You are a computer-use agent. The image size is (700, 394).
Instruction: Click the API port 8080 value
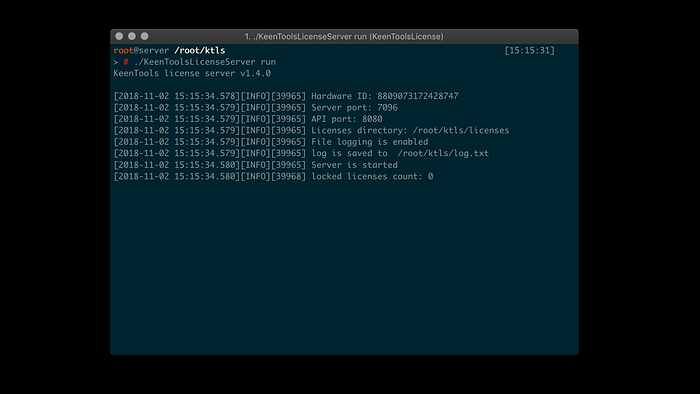(x=372, y=119)
